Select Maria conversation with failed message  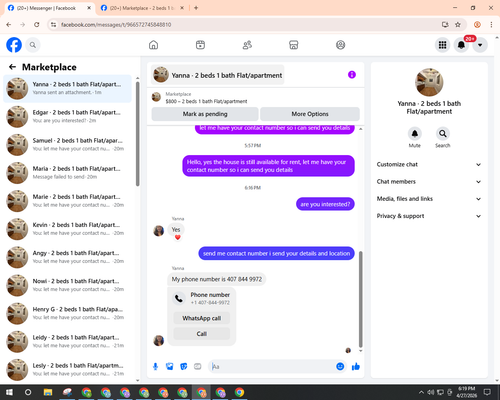[67, 173]
